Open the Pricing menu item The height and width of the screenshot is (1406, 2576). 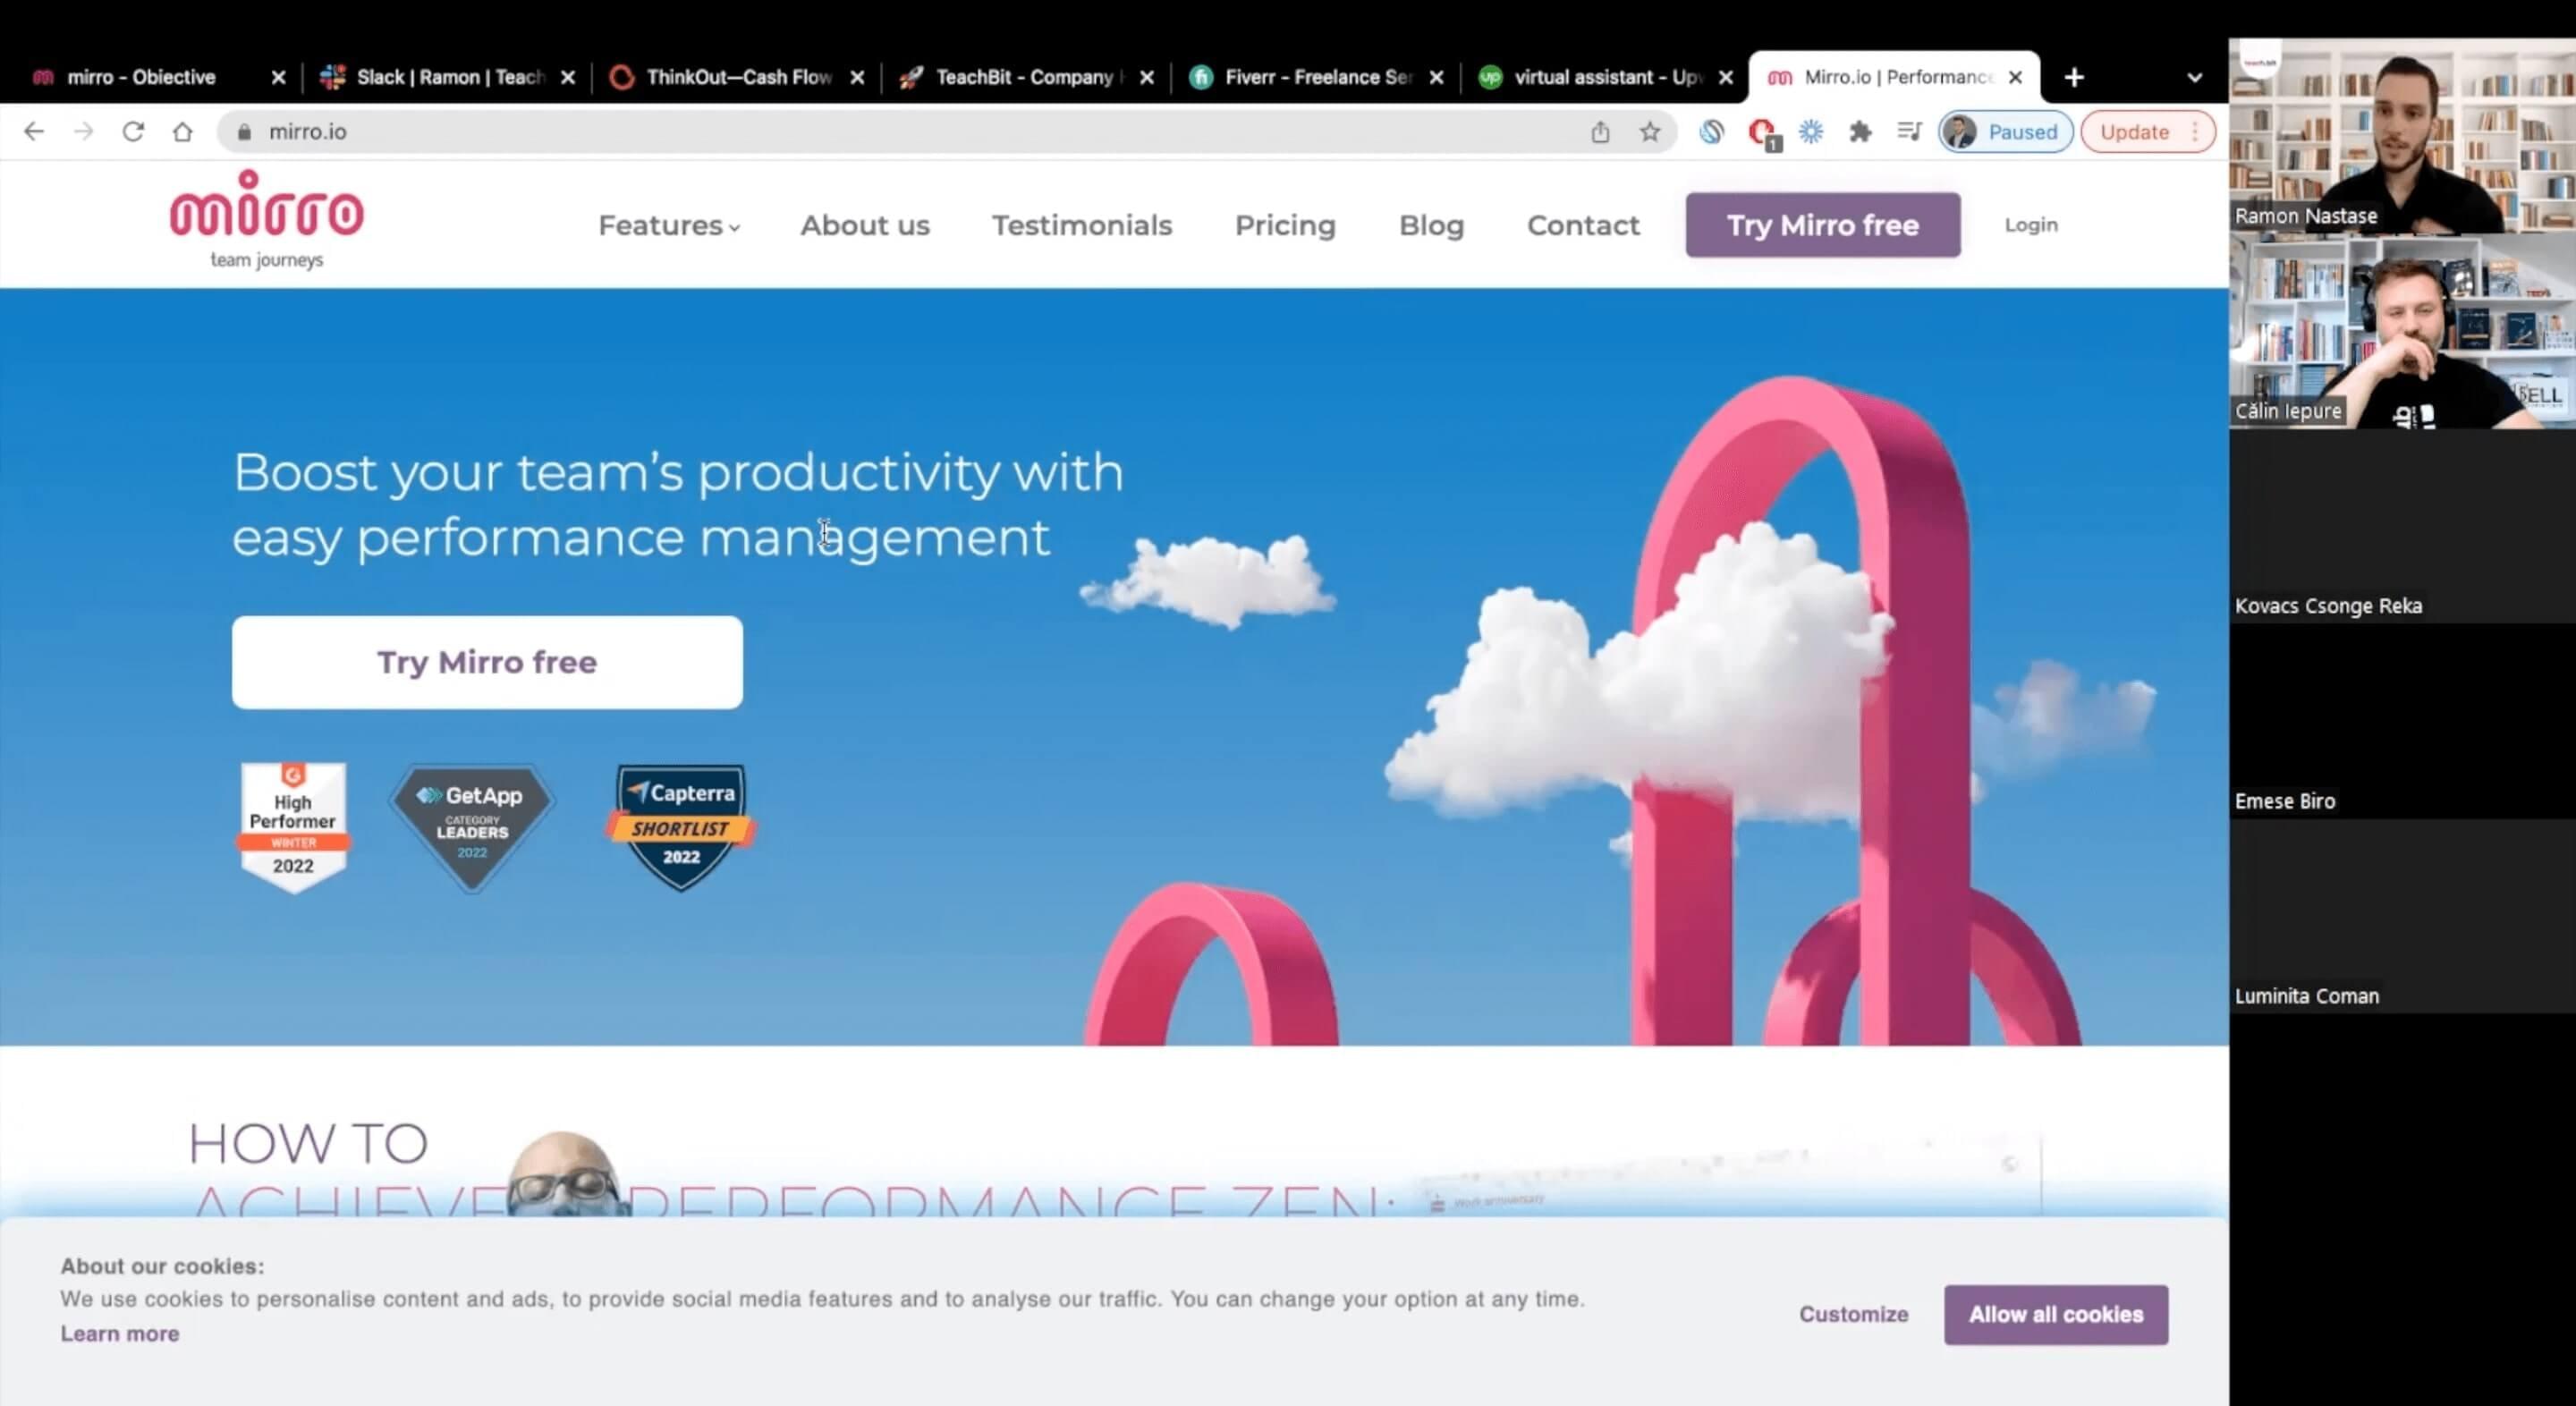(1285, 226)
